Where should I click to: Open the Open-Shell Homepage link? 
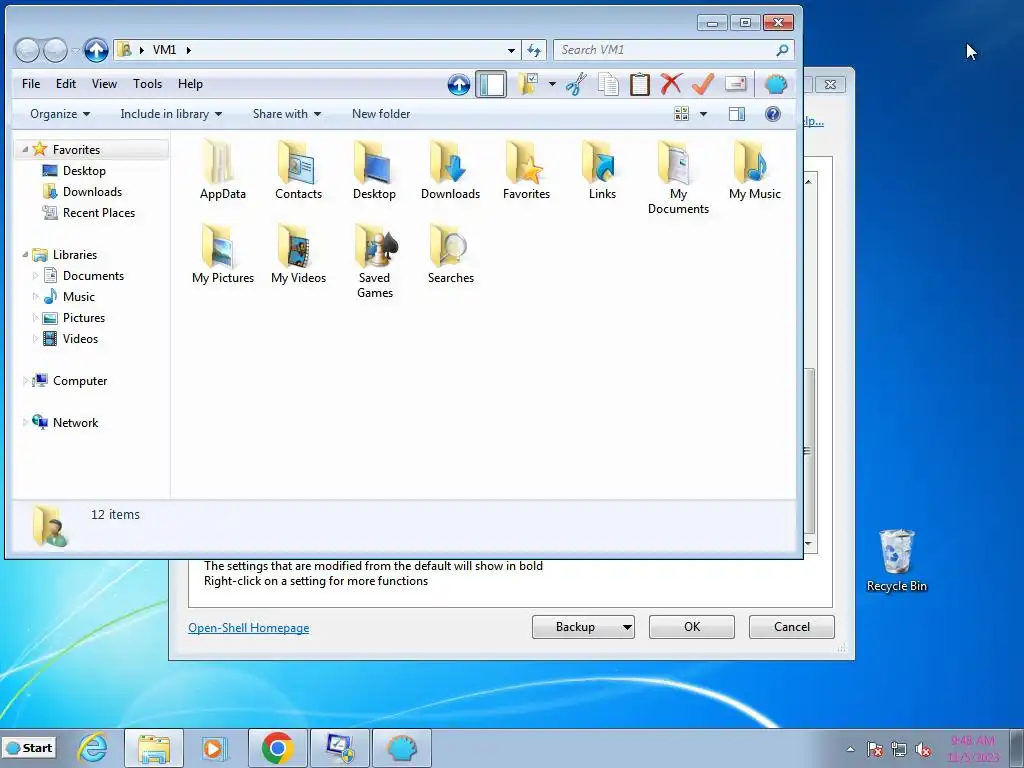coord(248,628)
